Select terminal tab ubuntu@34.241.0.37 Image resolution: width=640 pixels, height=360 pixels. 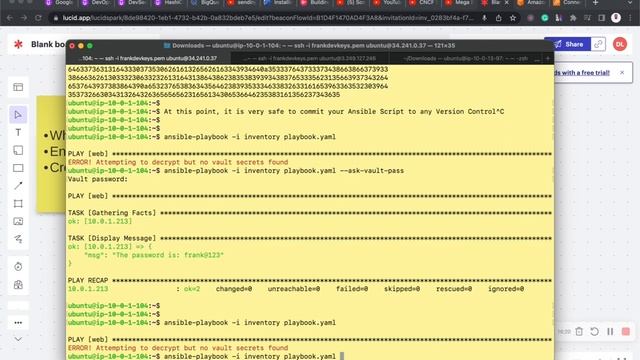tap(149, 58)
